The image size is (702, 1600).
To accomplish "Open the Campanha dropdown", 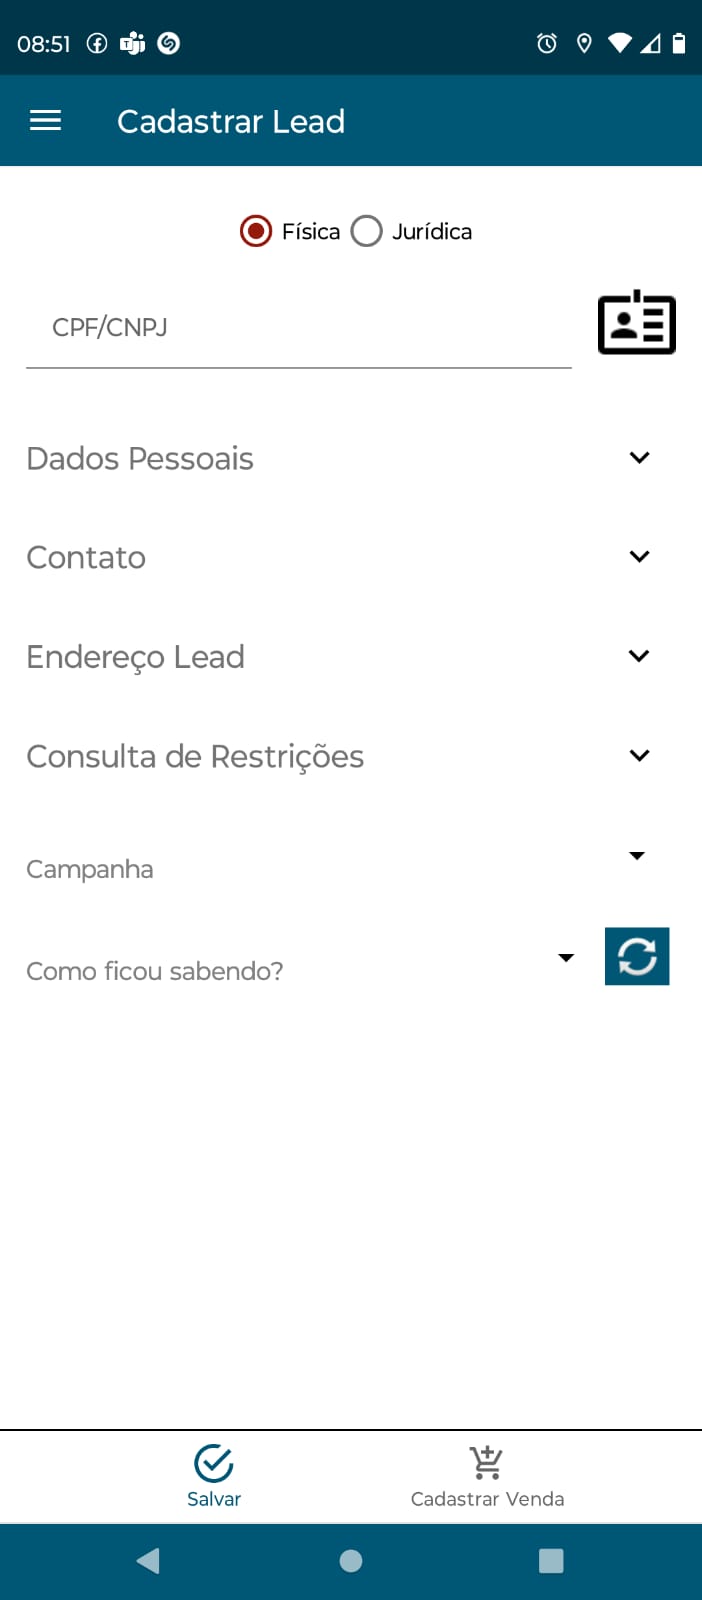I will (x=636, y=856).
